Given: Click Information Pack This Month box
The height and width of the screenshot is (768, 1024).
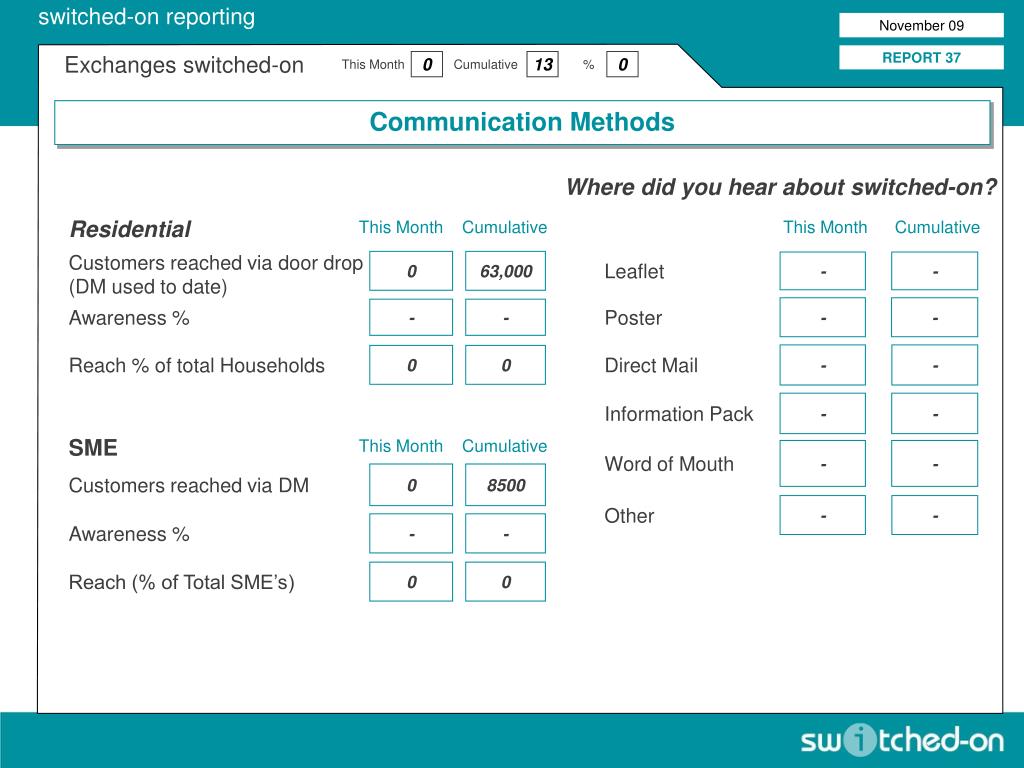Looking at the screenshot, I should 823,413.
